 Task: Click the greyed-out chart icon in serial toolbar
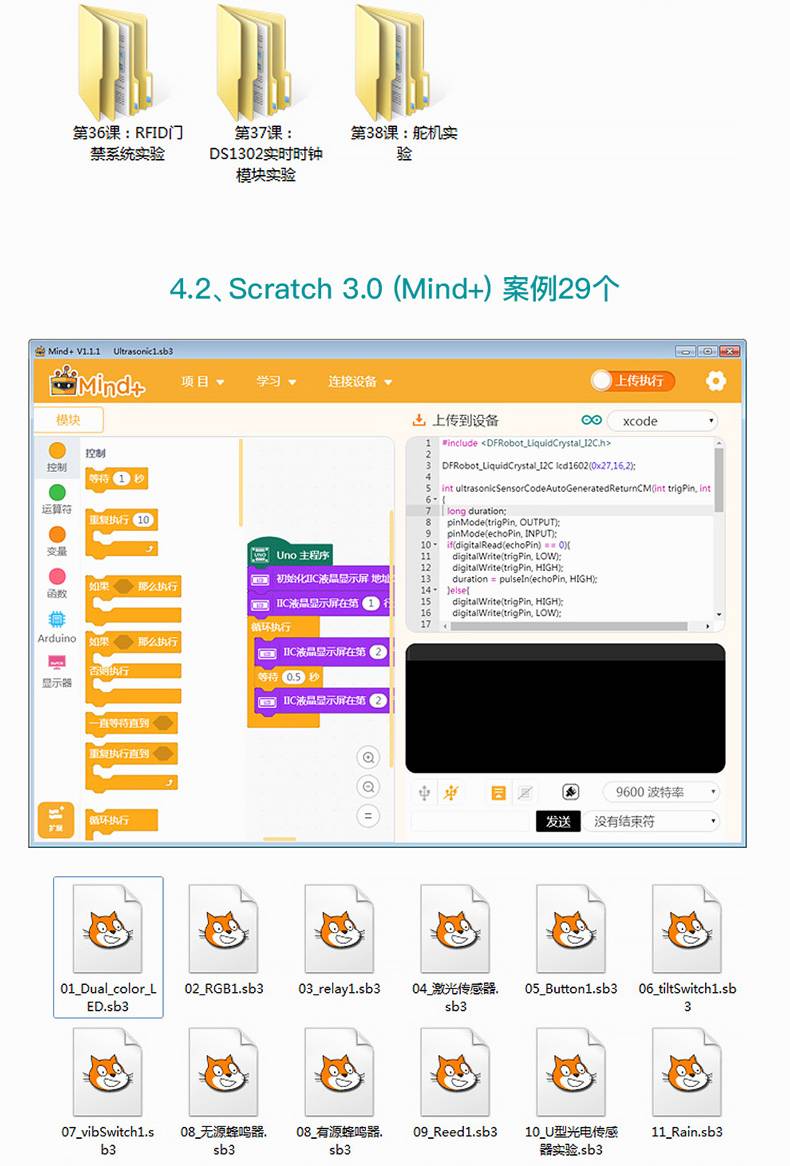[525, 793]
